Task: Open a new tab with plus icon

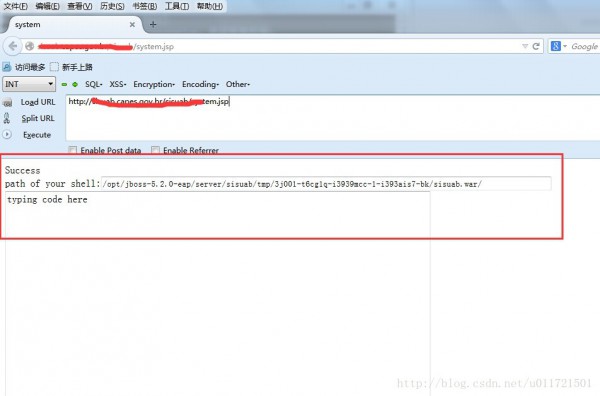Action: (x=153, y=24)
